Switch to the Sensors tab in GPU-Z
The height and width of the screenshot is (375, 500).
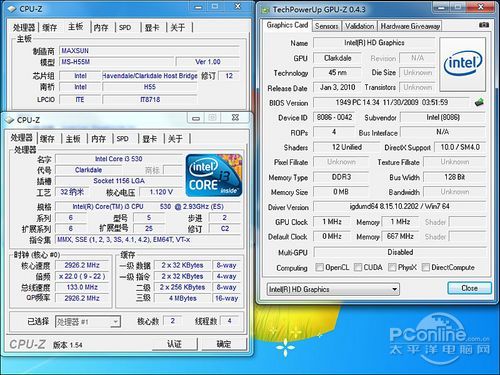326,26
